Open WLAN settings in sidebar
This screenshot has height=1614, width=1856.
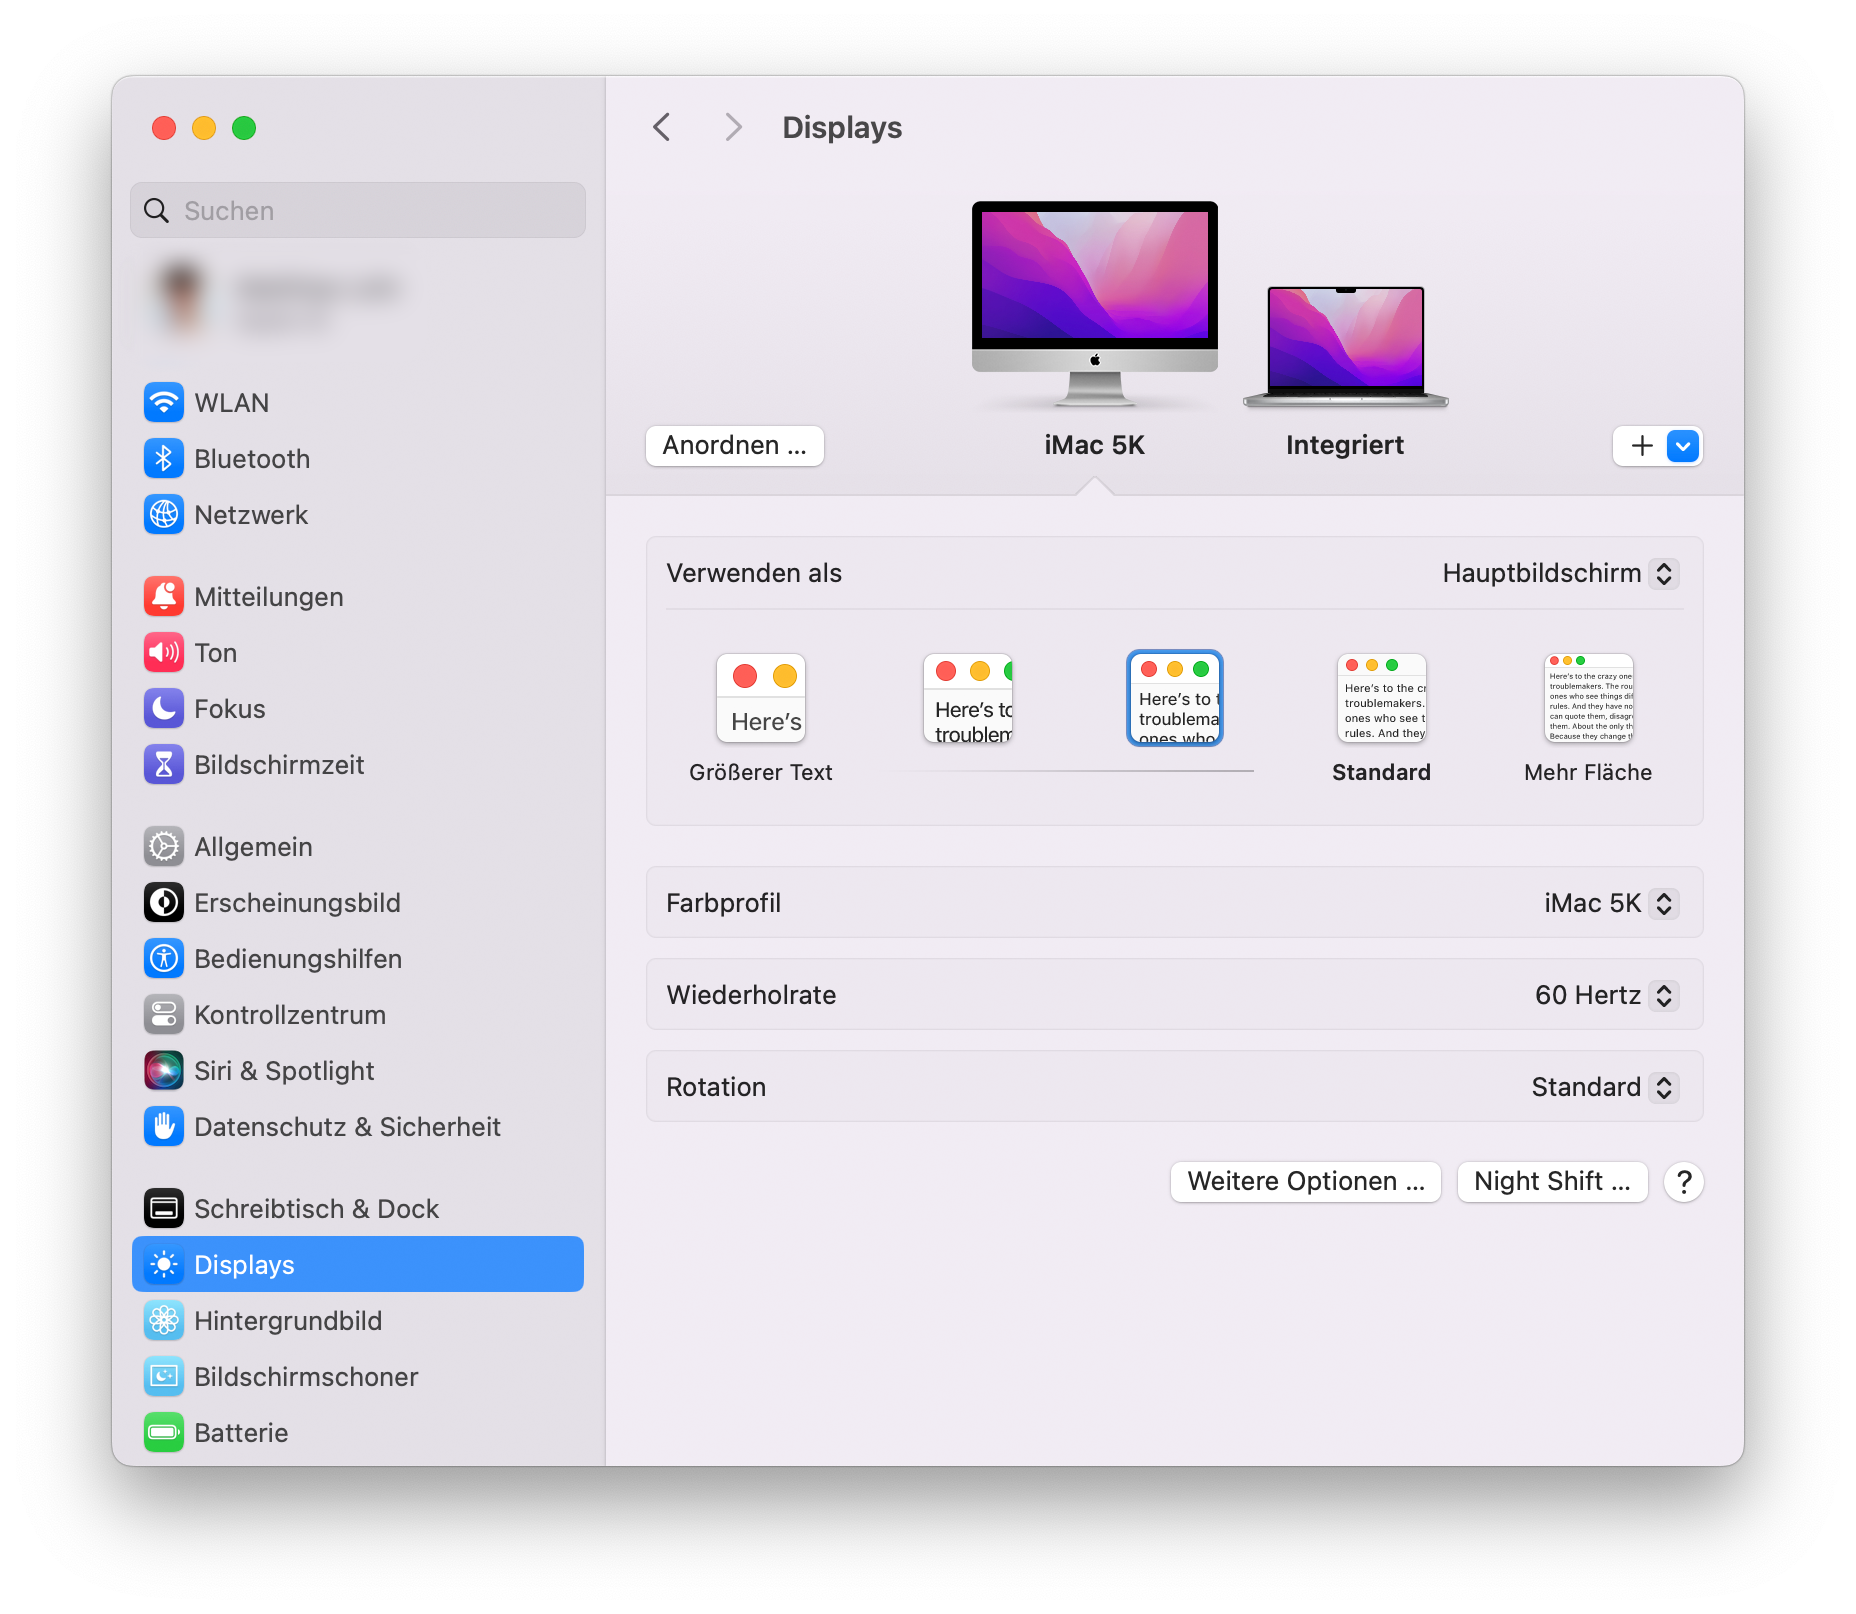357,403
